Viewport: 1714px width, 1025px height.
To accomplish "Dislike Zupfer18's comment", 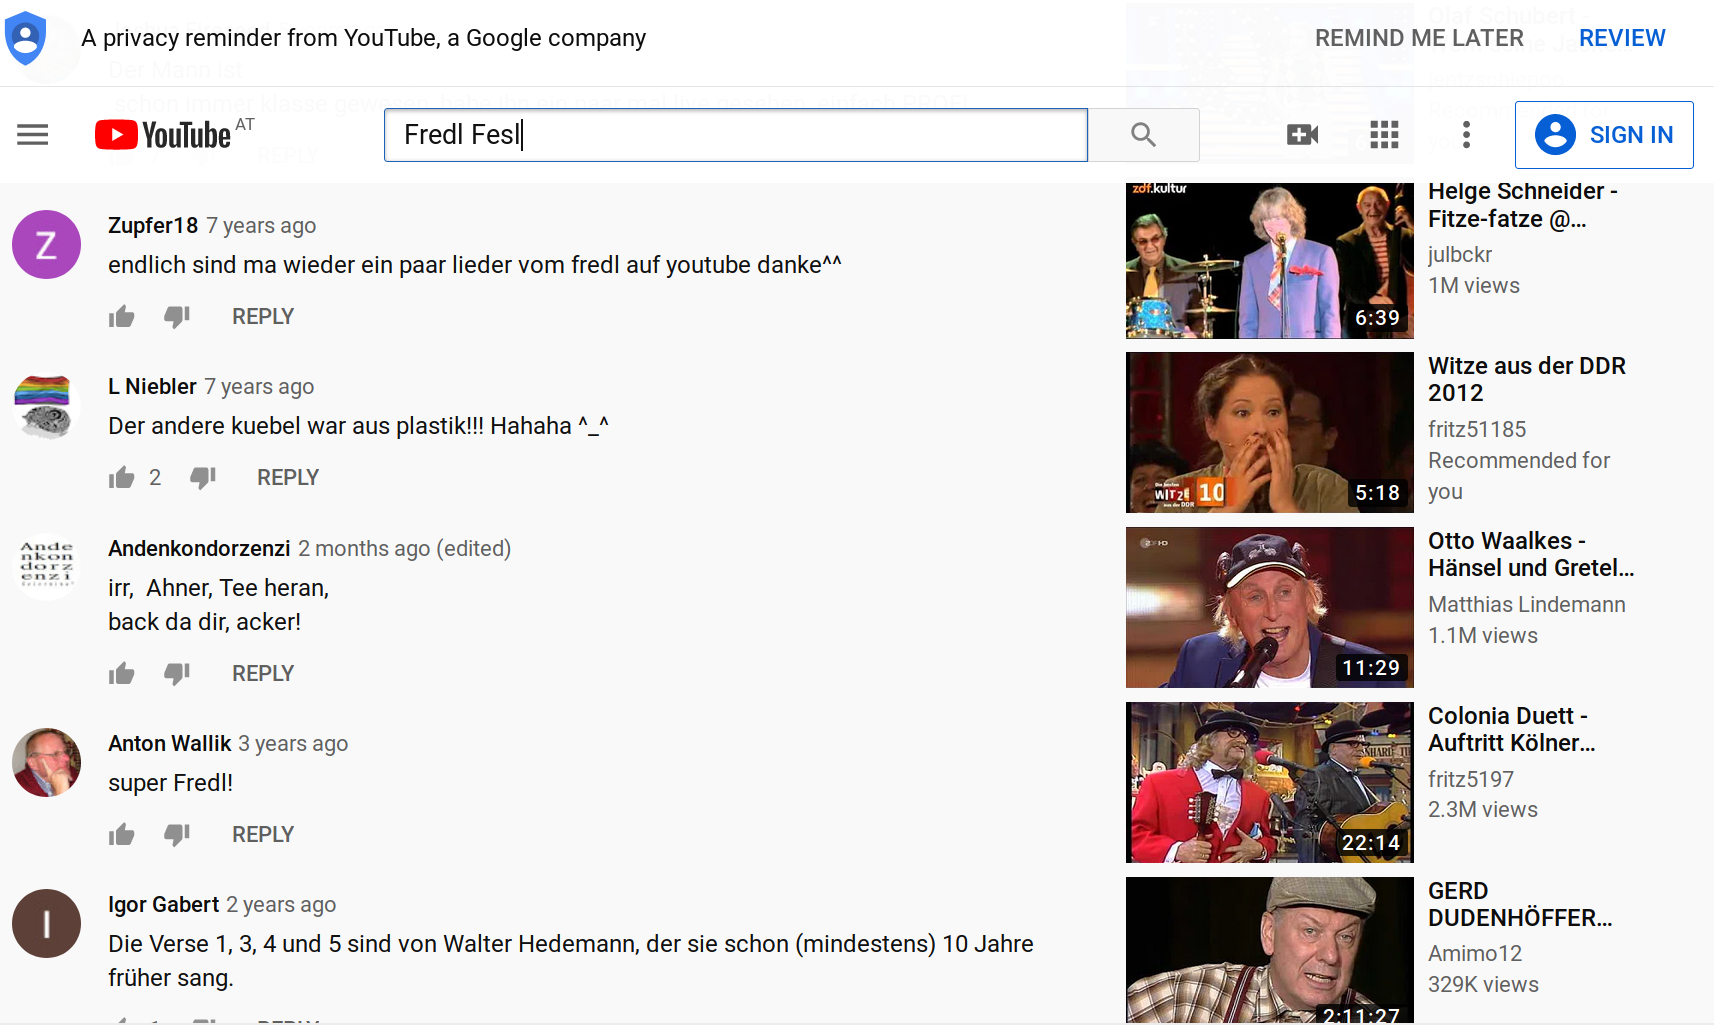I will 177,317.
